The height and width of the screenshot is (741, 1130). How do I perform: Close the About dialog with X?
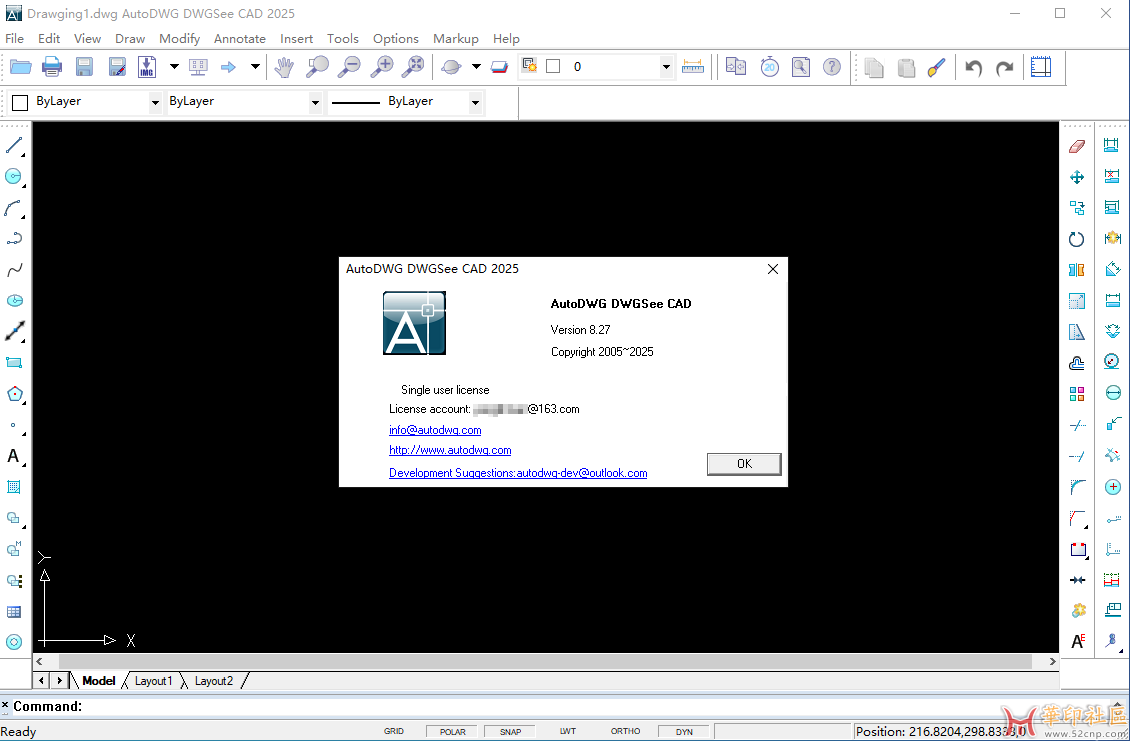coord(773,269)
